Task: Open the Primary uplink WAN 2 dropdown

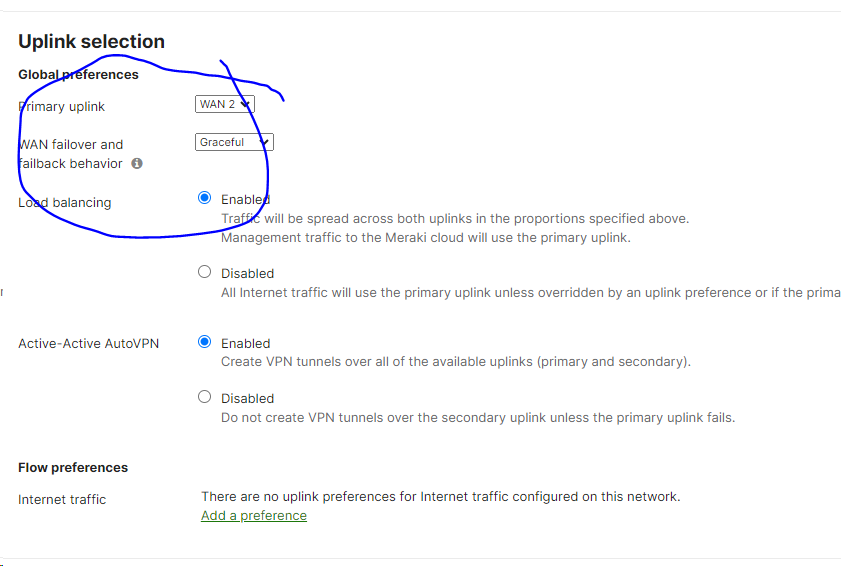Action: [x=225, y=104]
